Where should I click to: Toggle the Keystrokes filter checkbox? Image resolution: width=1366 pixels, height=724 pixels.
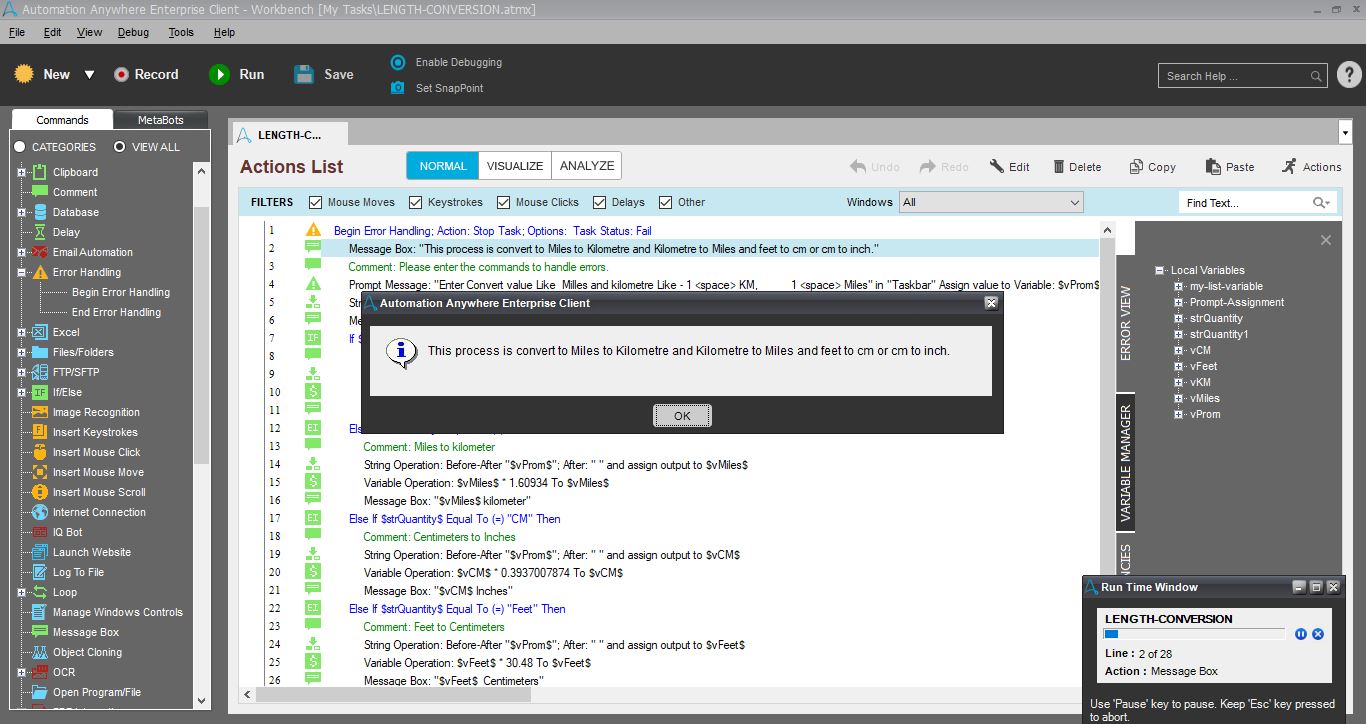[x=416, y=202]
